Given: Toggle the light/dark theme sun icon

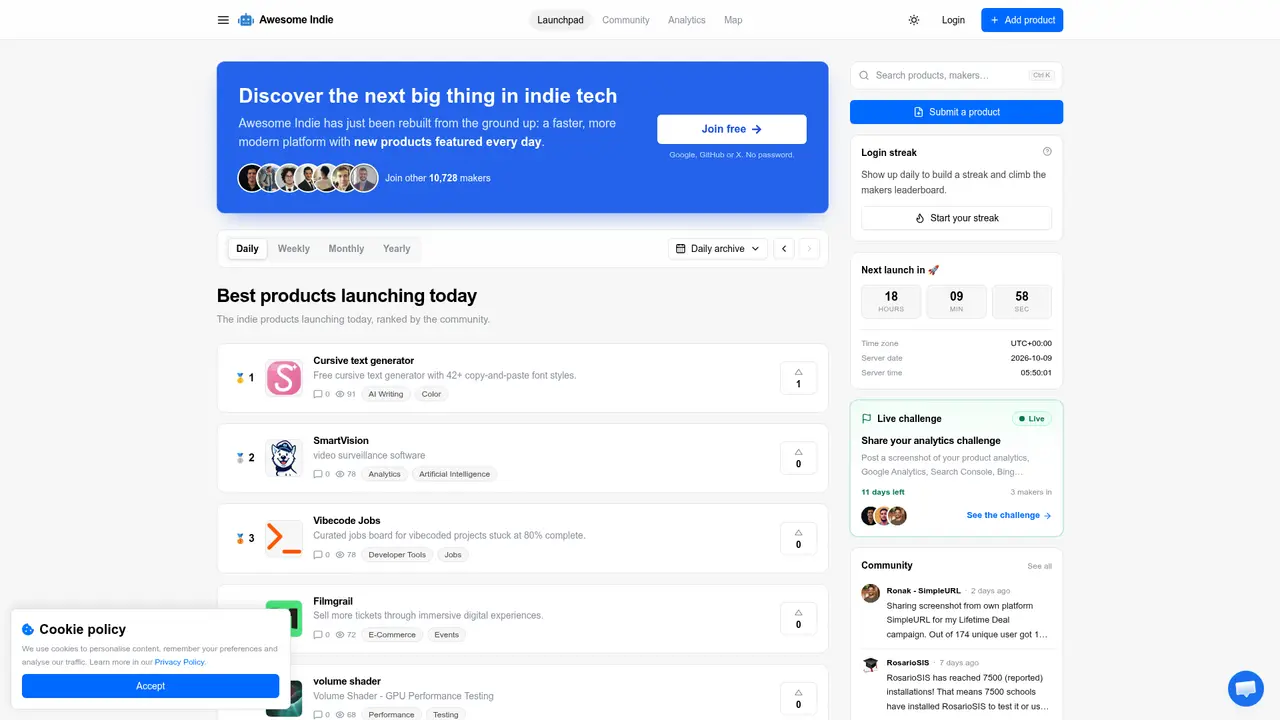Looking at the screenshot, I should coord(914,20).
